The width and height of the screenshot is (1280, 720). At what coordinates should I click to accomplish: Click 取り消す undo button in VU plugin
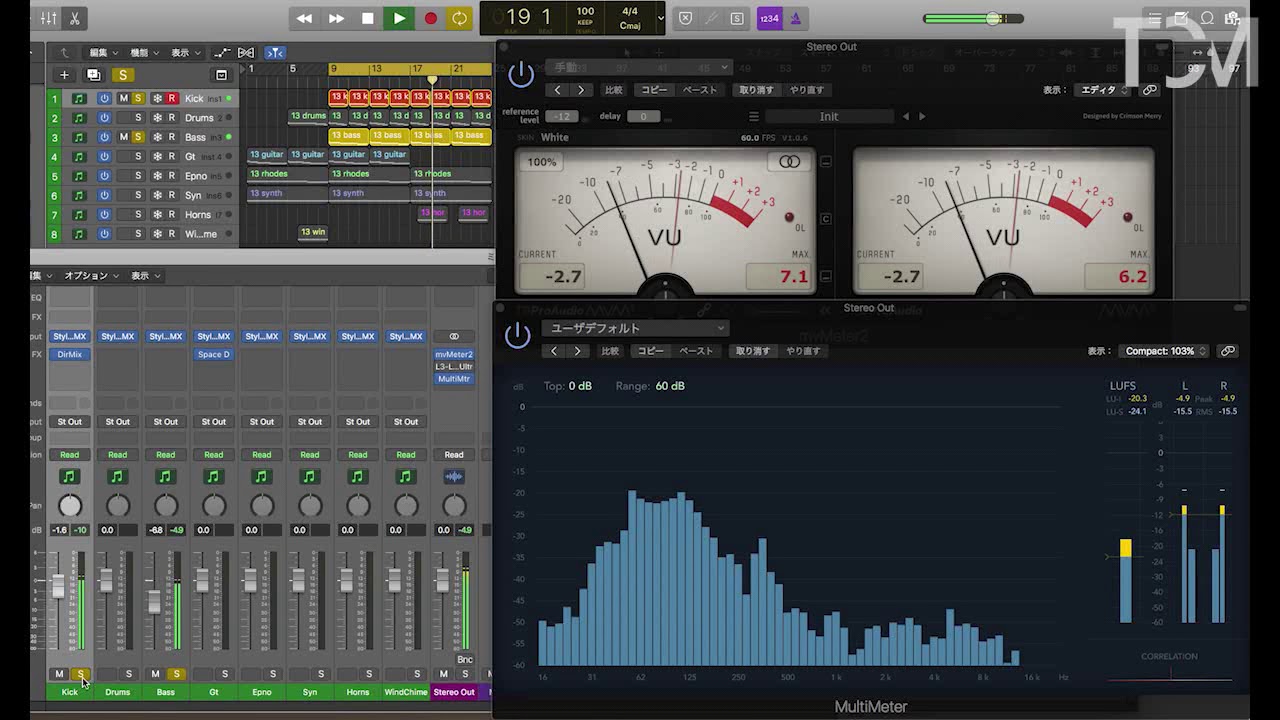coord(757,90)
